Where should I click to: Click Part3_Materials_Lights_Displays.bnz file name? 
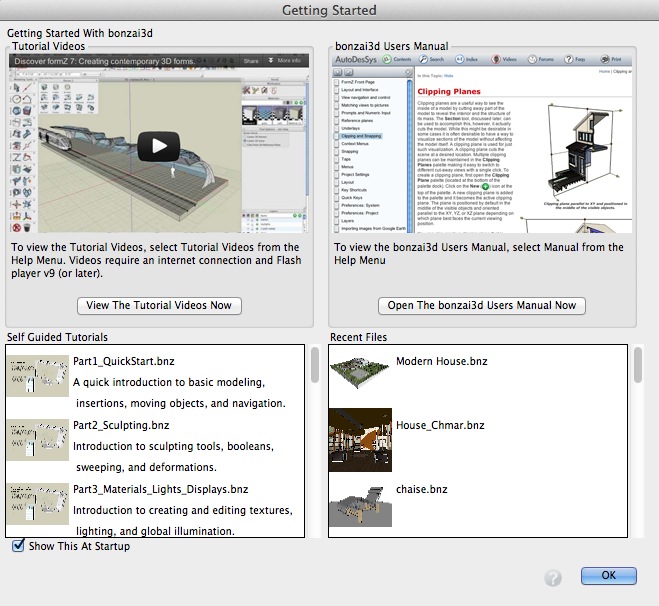[161, 489]
